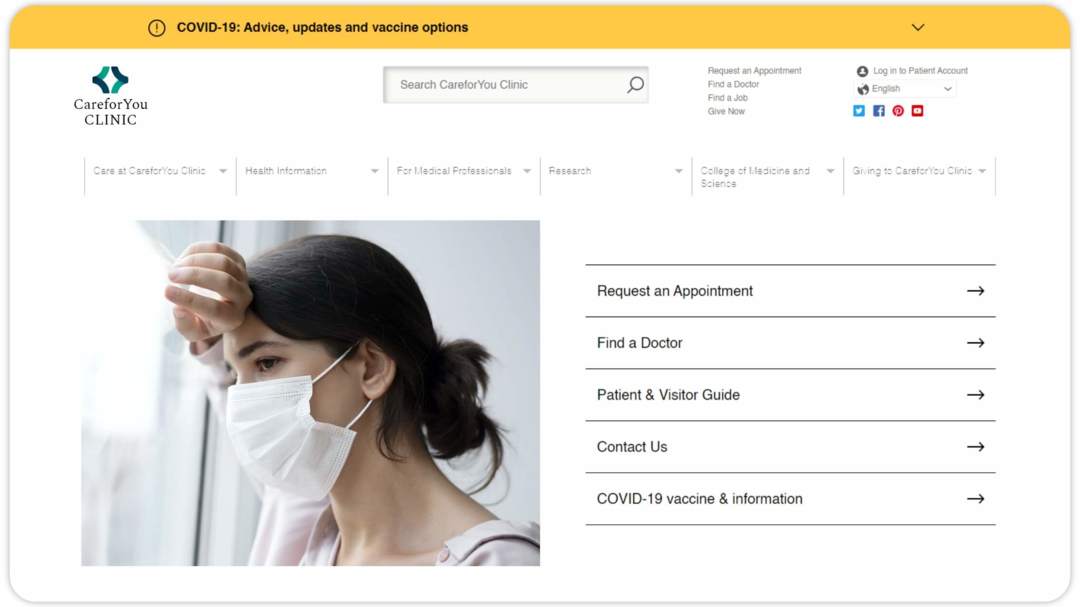The width and height of the screenshot is (1080, 607).
Task: Click the masked woman hero image
Action: click(x=311, y=393)
